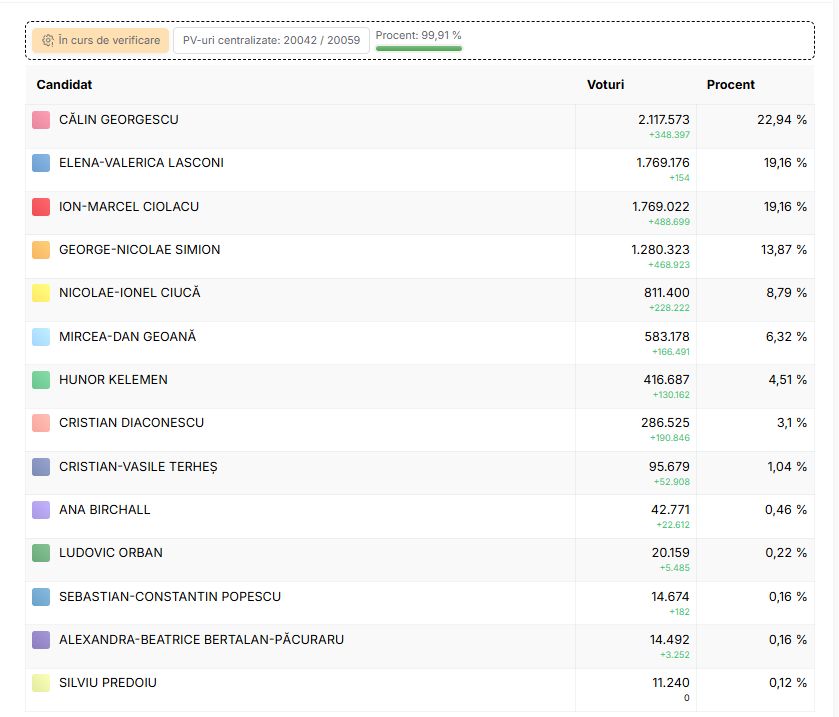The image size is (839, 717).
Task: Select candidate name ELENA-VALERICA LASCONI
Action: [x=141, y=163]
